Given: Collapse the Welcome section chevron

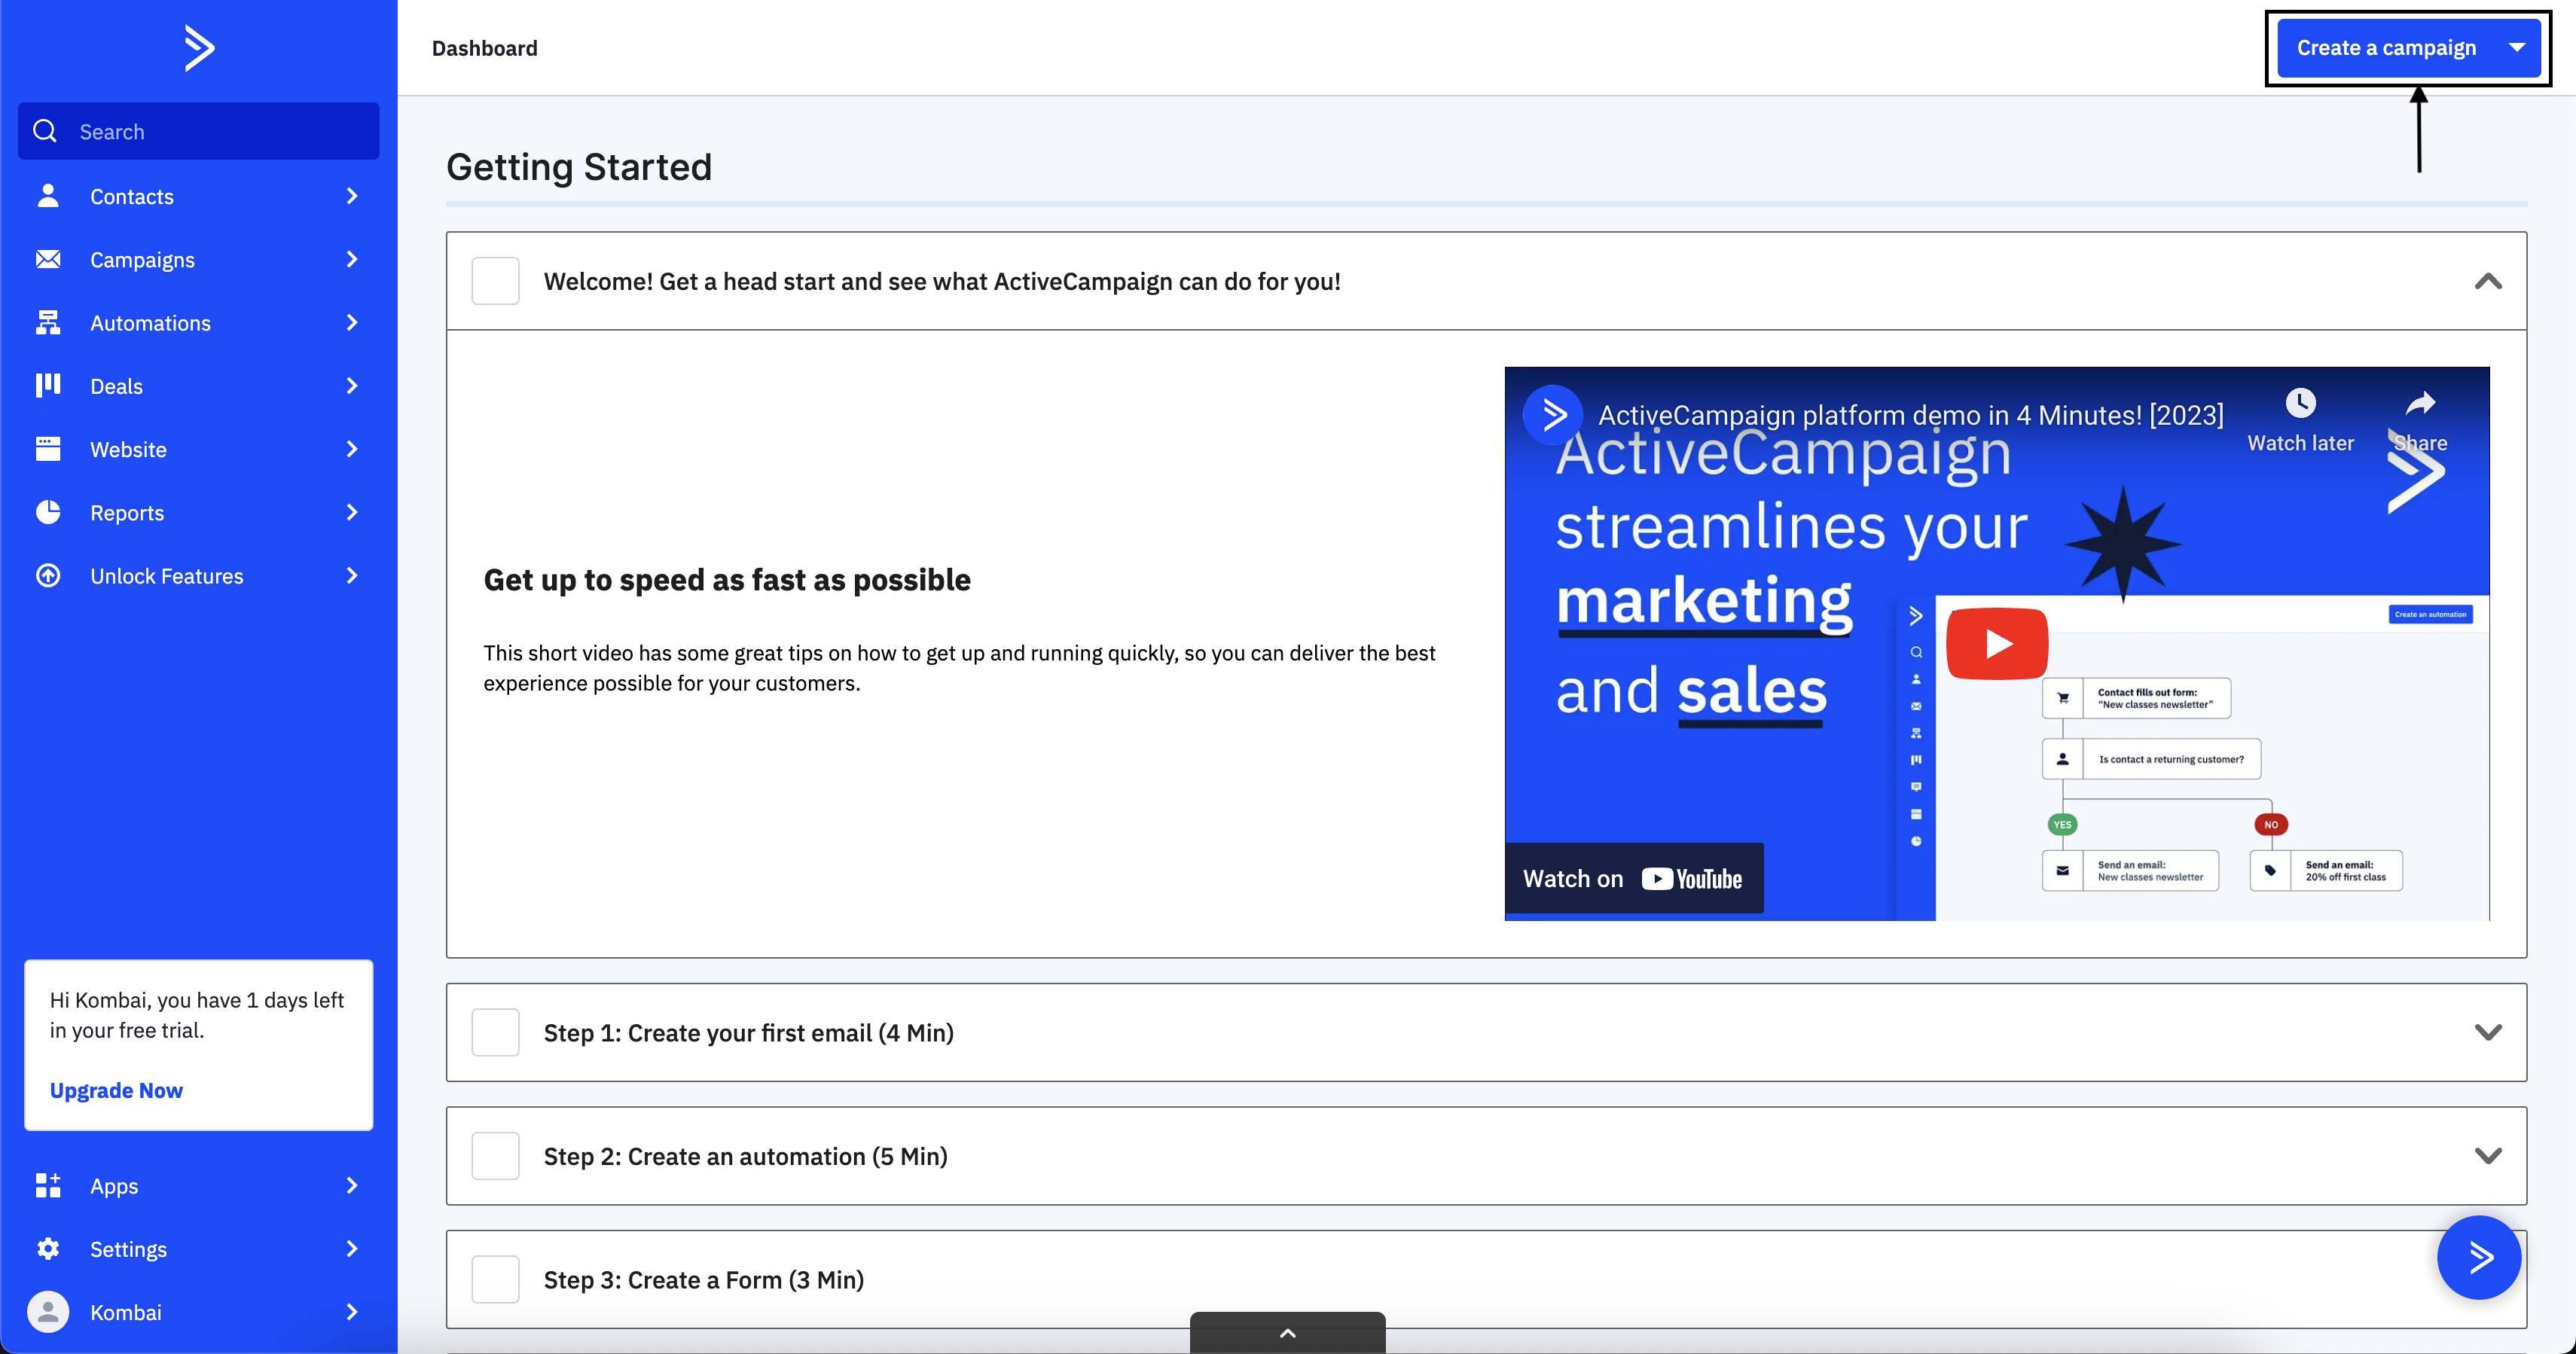Looking at the screenshot, I should pyautogui.click(x=2488, y=281).
